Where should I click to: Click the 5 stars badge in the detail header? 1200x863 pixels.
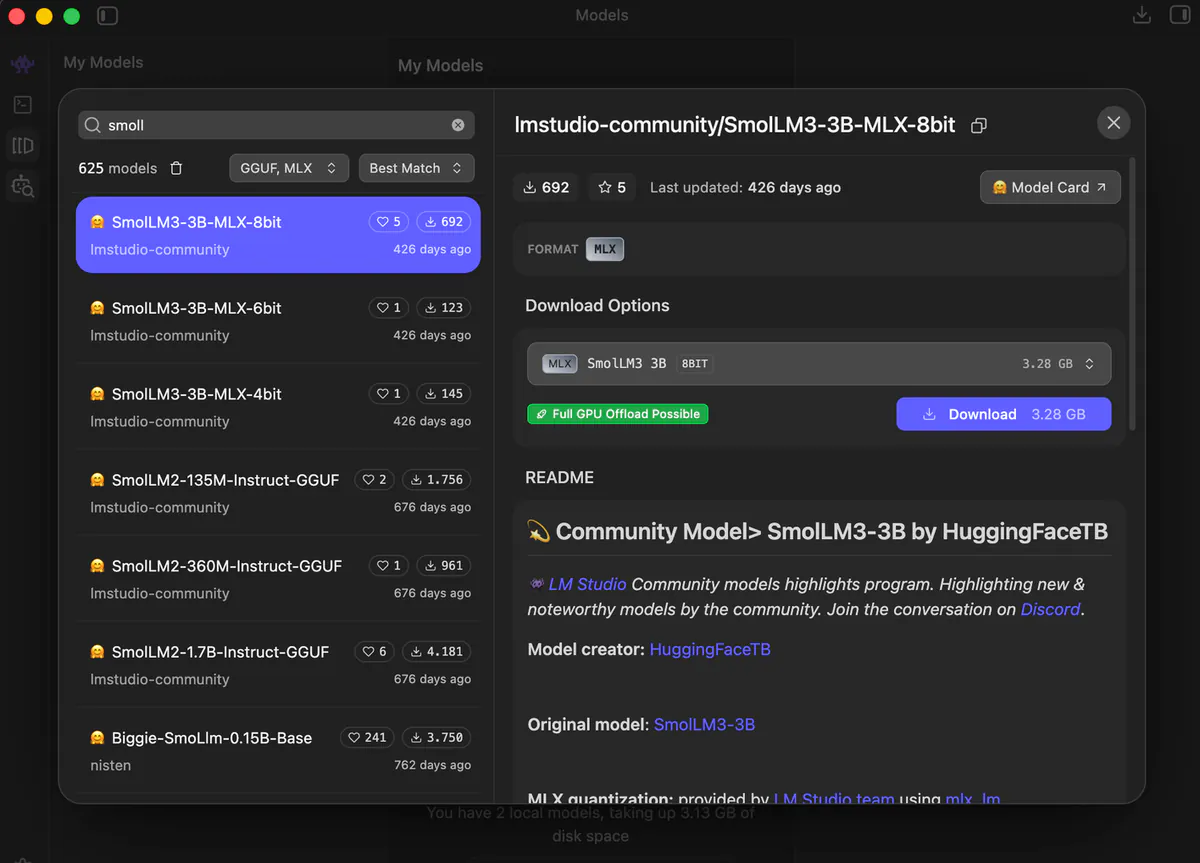click(611, 187)
